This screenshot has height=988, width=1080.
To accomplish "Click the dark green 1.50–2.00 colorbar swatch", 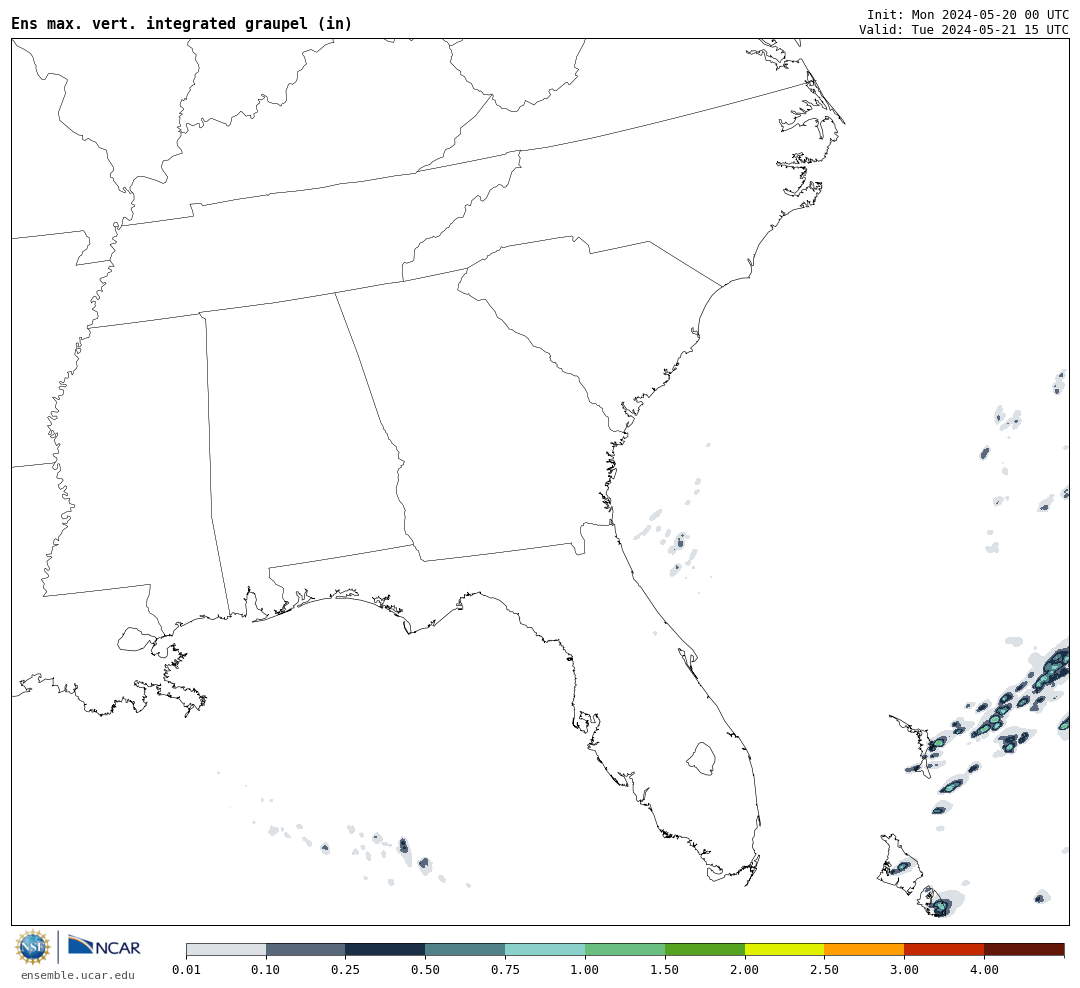I will [x=705, y=949].
